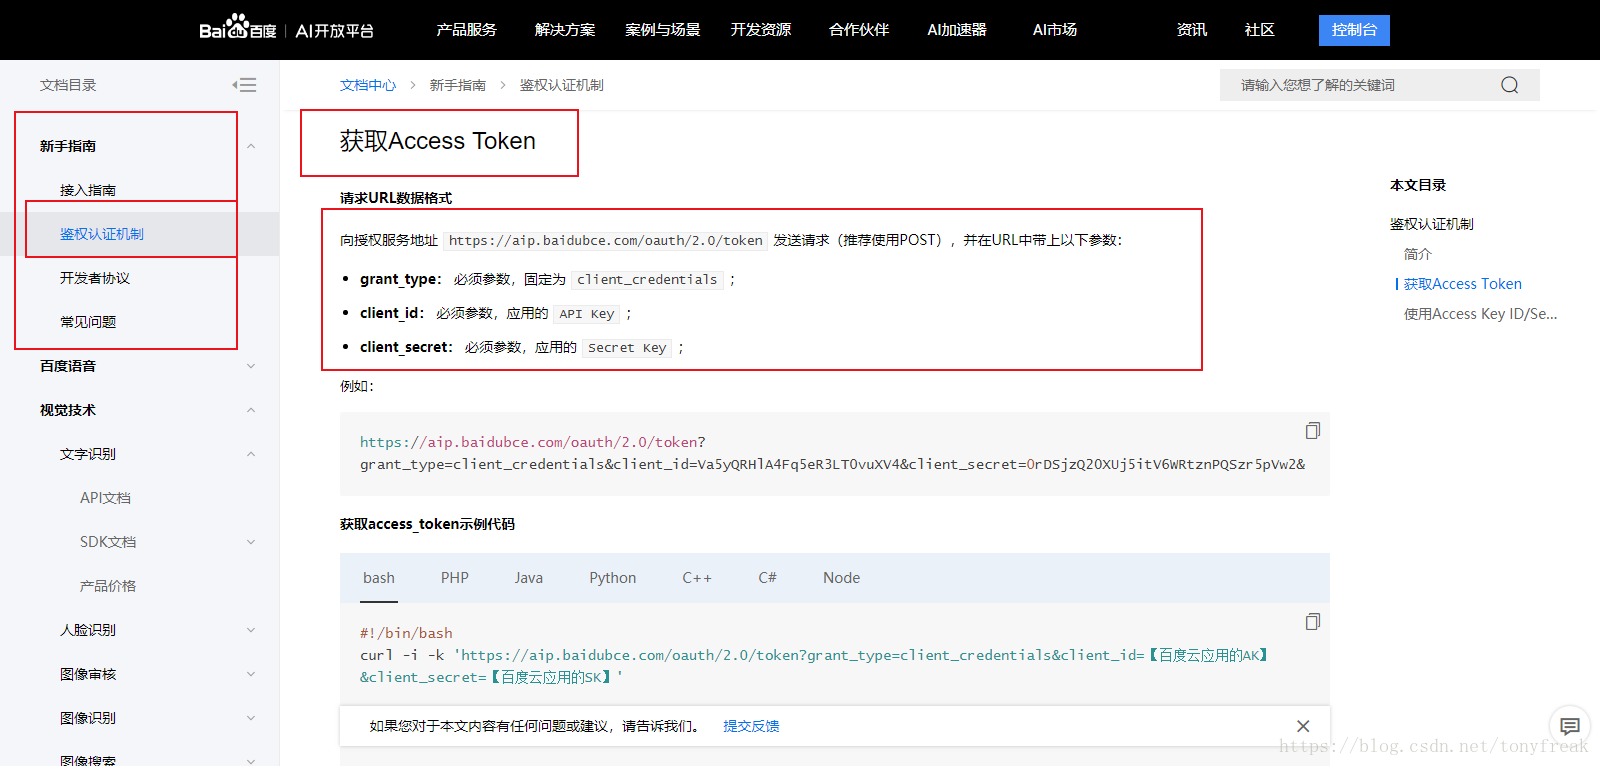Click the Baidu AI open platform logo

(x=286, y=28)
